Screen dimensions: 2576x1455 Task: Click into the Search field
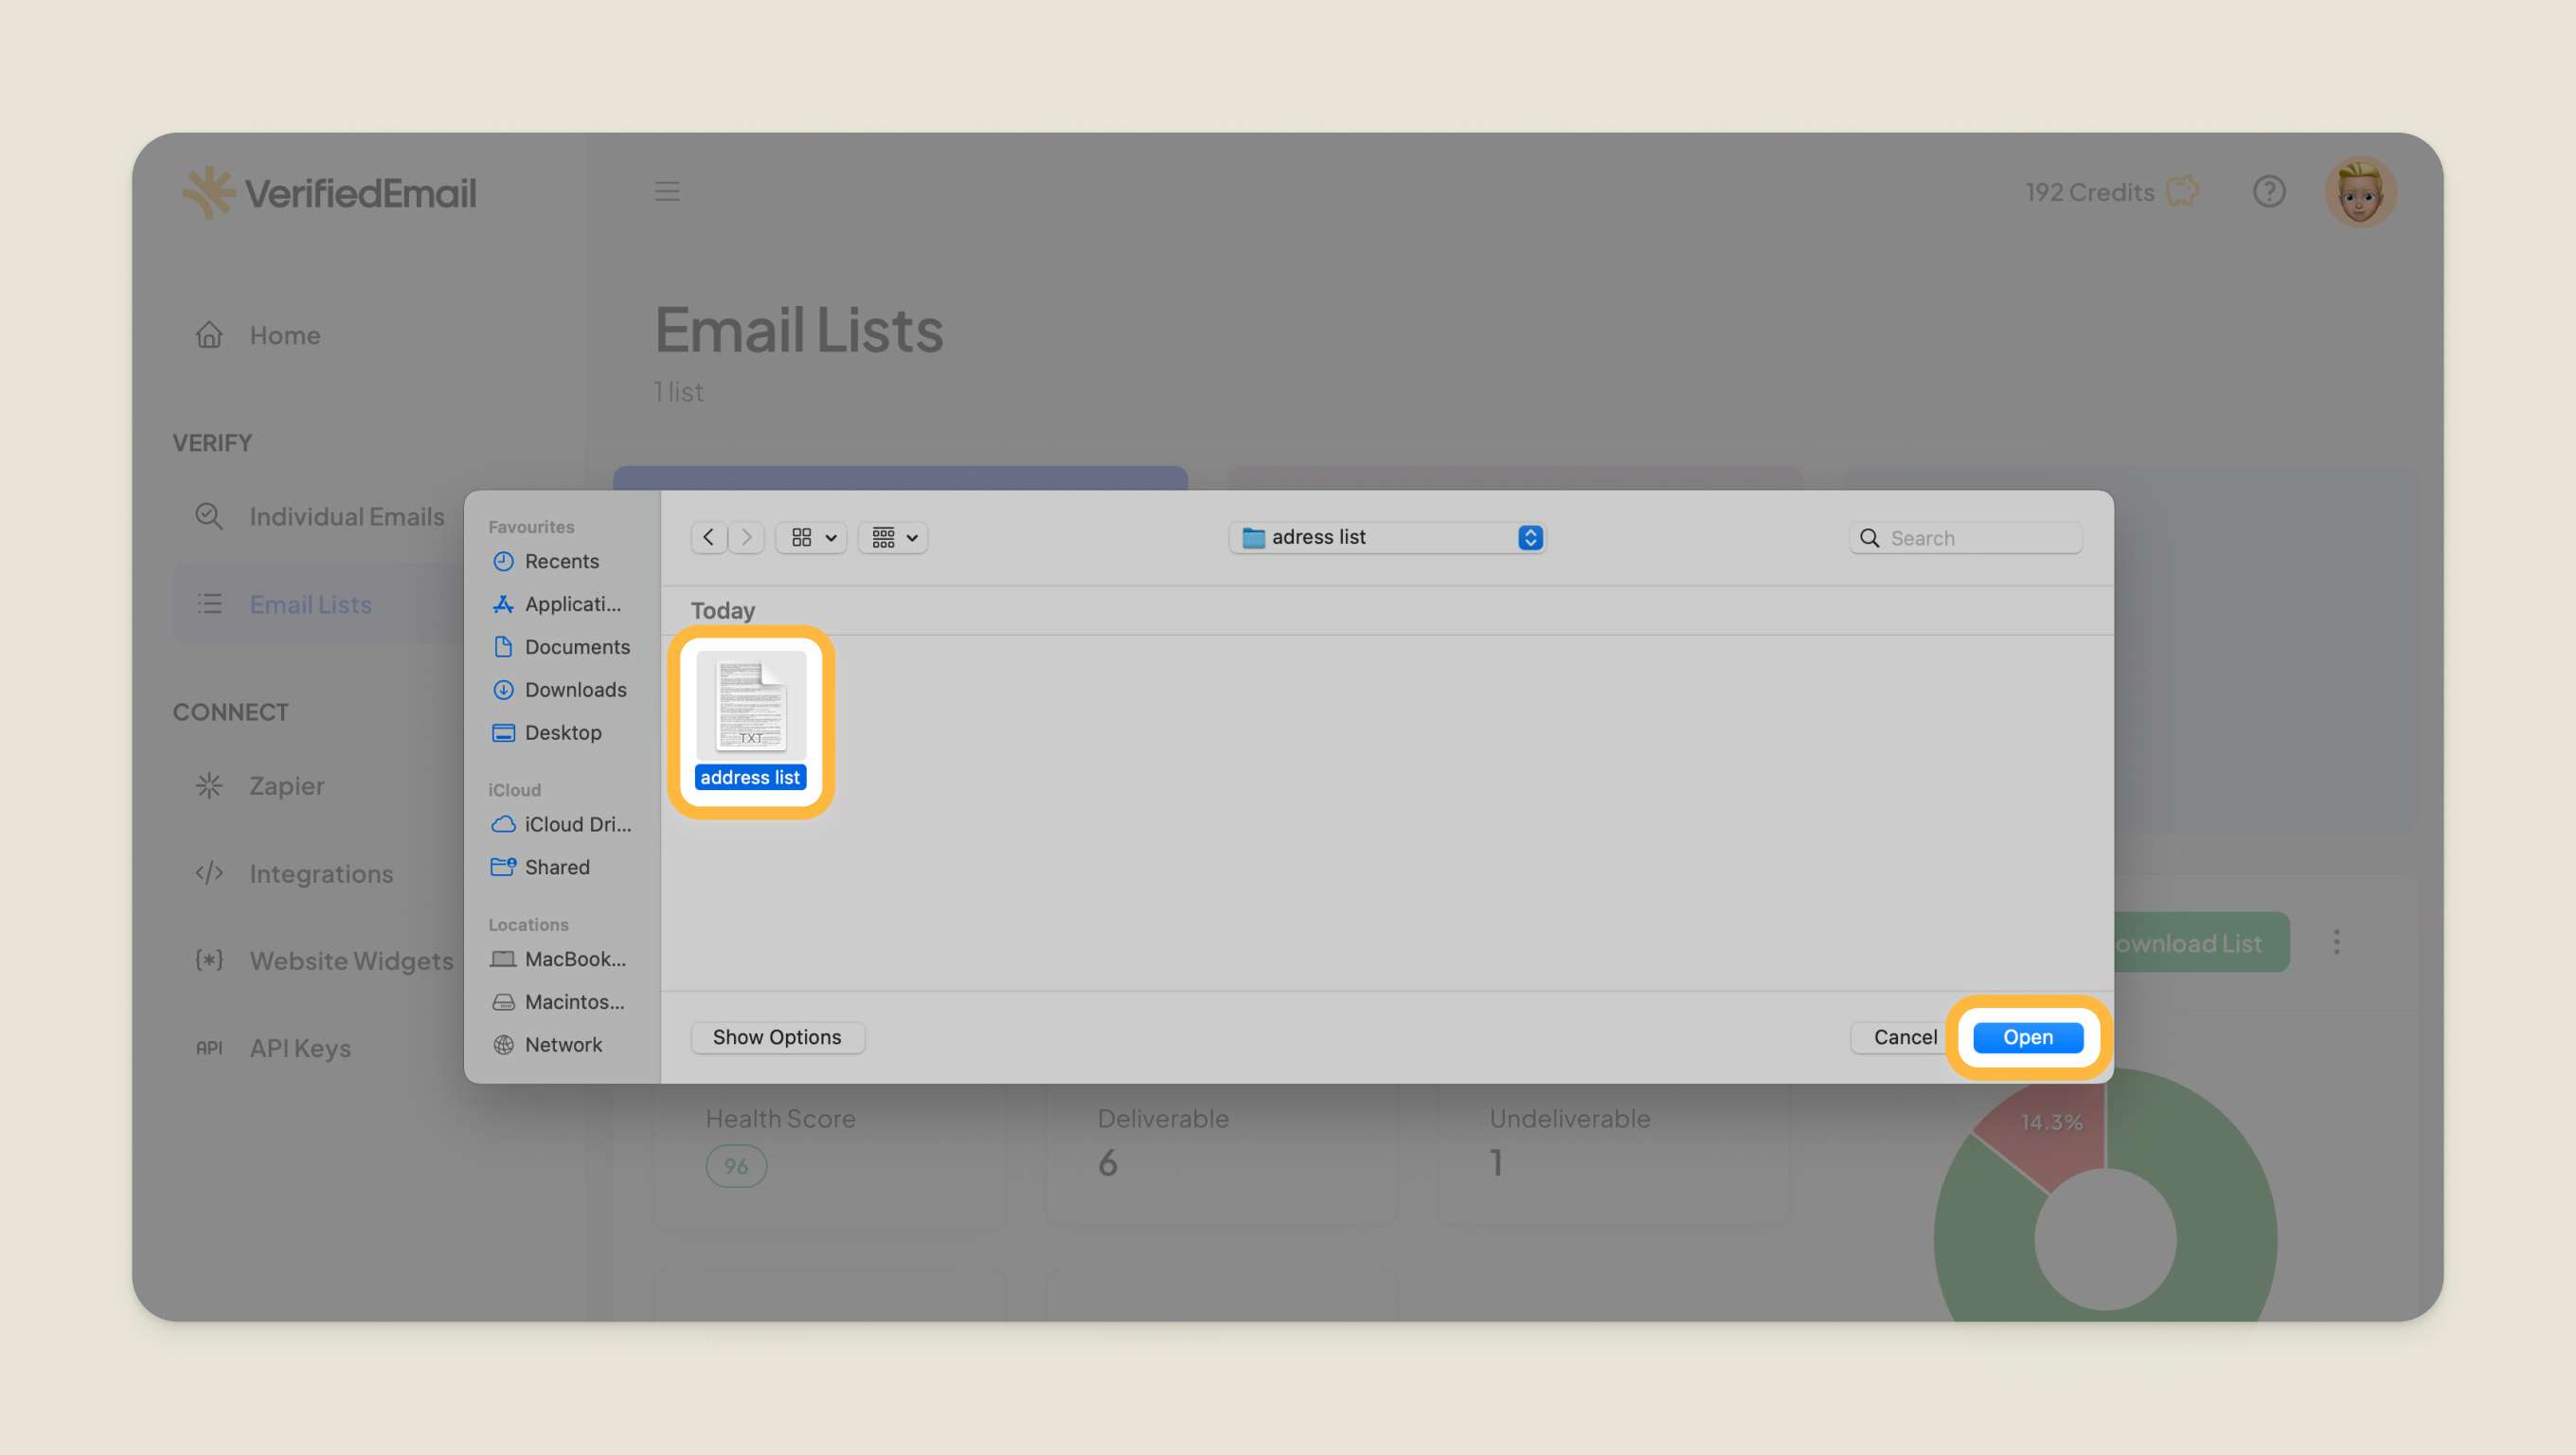click(1966, 537)
